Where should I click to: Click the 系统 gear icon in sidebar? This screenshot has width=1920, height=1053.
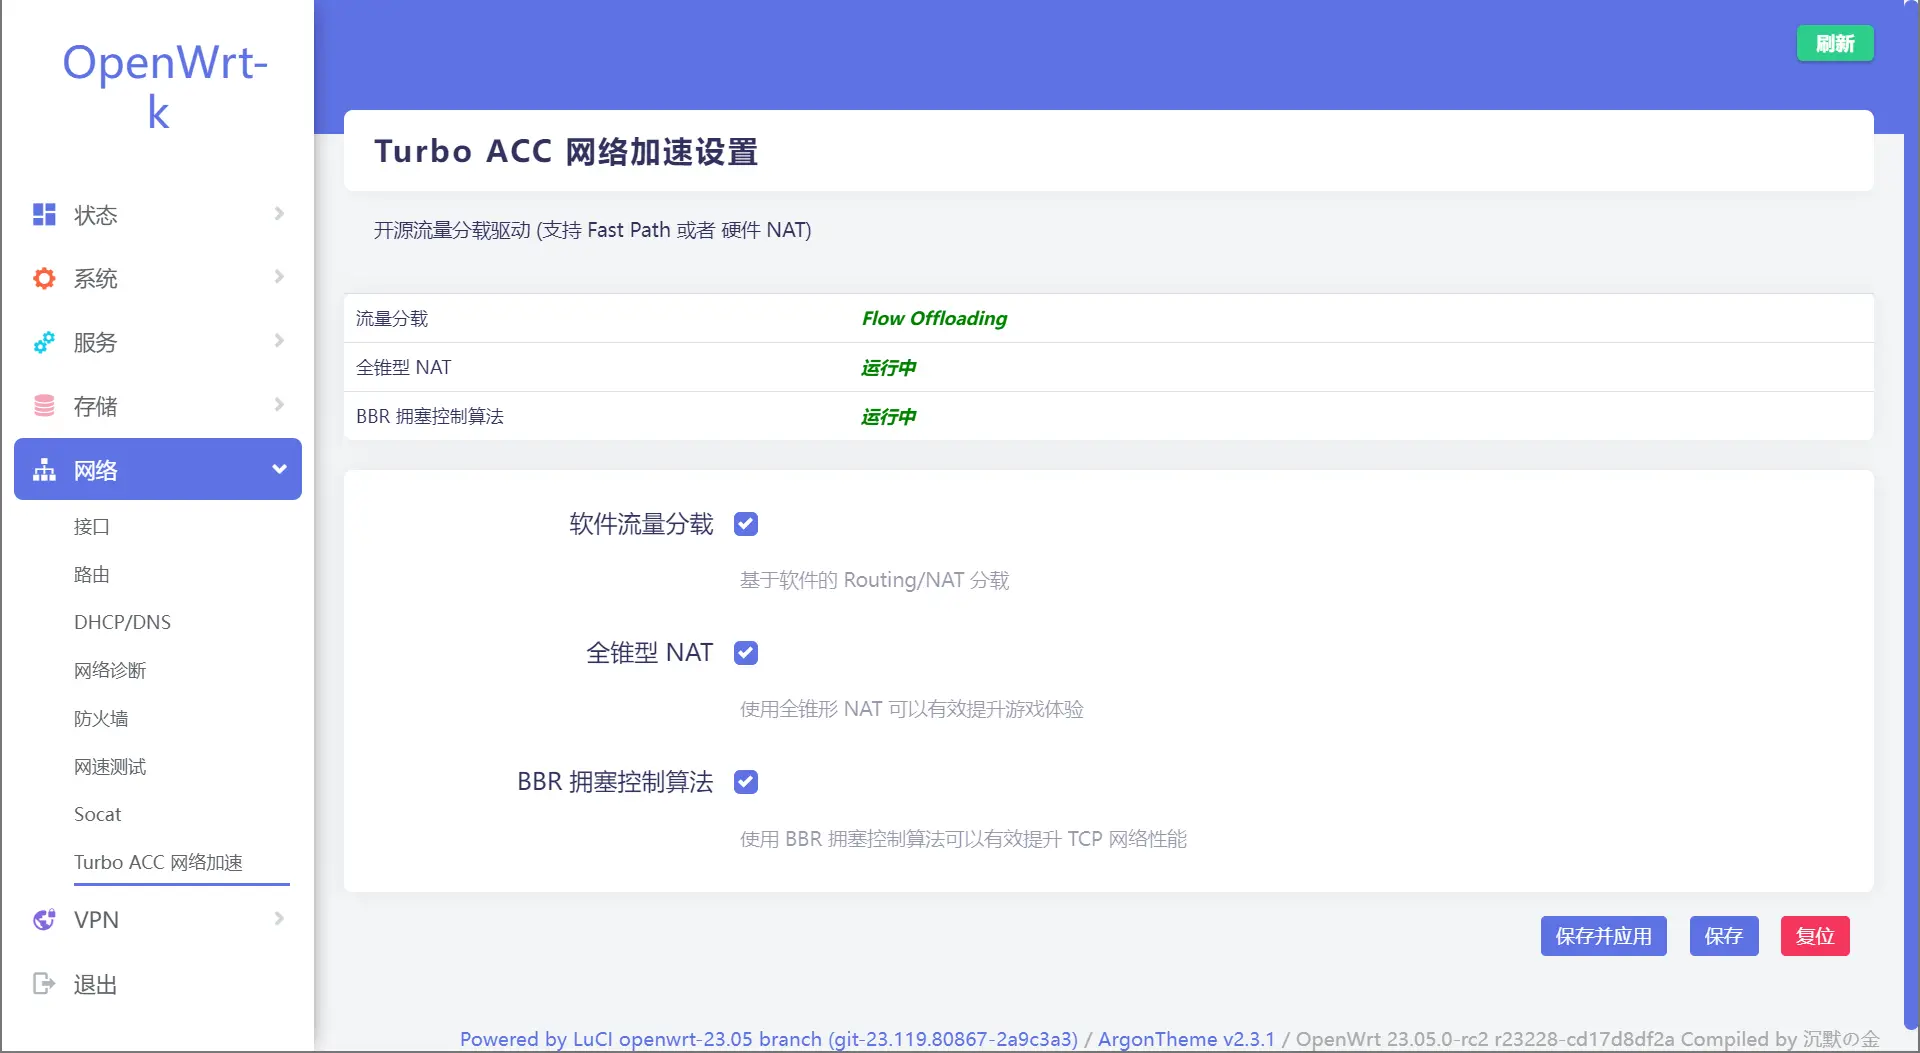44,278
